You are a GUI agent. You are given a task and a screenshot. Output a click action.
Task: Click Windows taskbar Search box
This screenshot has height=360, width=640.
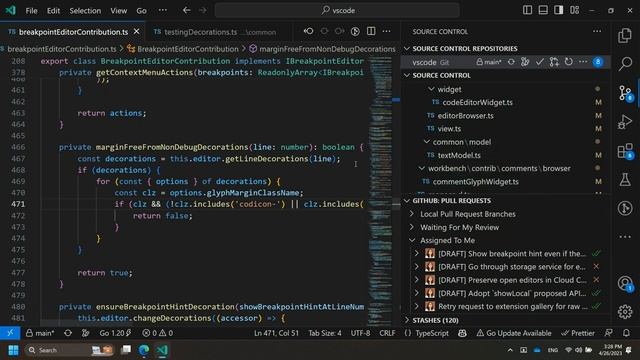pos(69,350)
